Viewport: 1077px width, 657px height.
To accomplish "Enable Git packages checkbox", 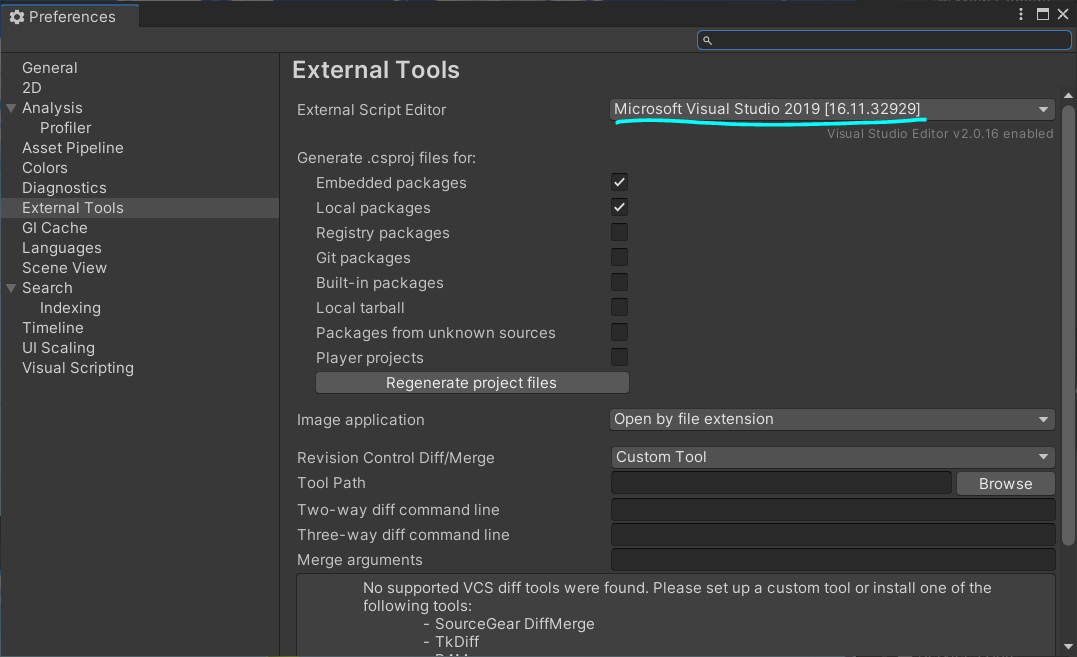I will click(619, 257).
